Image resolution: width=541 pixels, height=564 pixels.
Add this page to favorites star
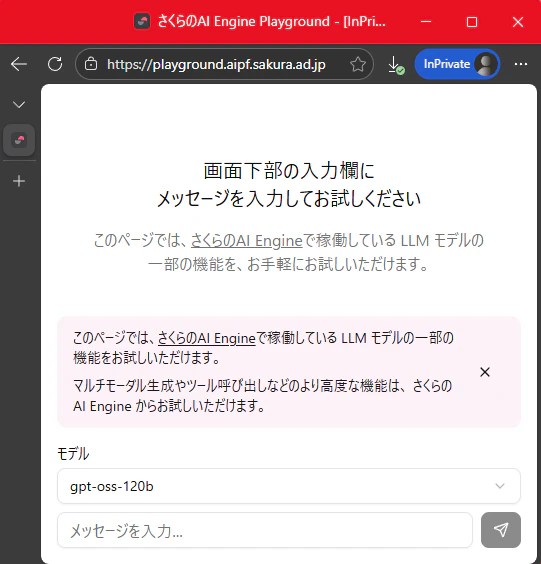tap(358, 64)
